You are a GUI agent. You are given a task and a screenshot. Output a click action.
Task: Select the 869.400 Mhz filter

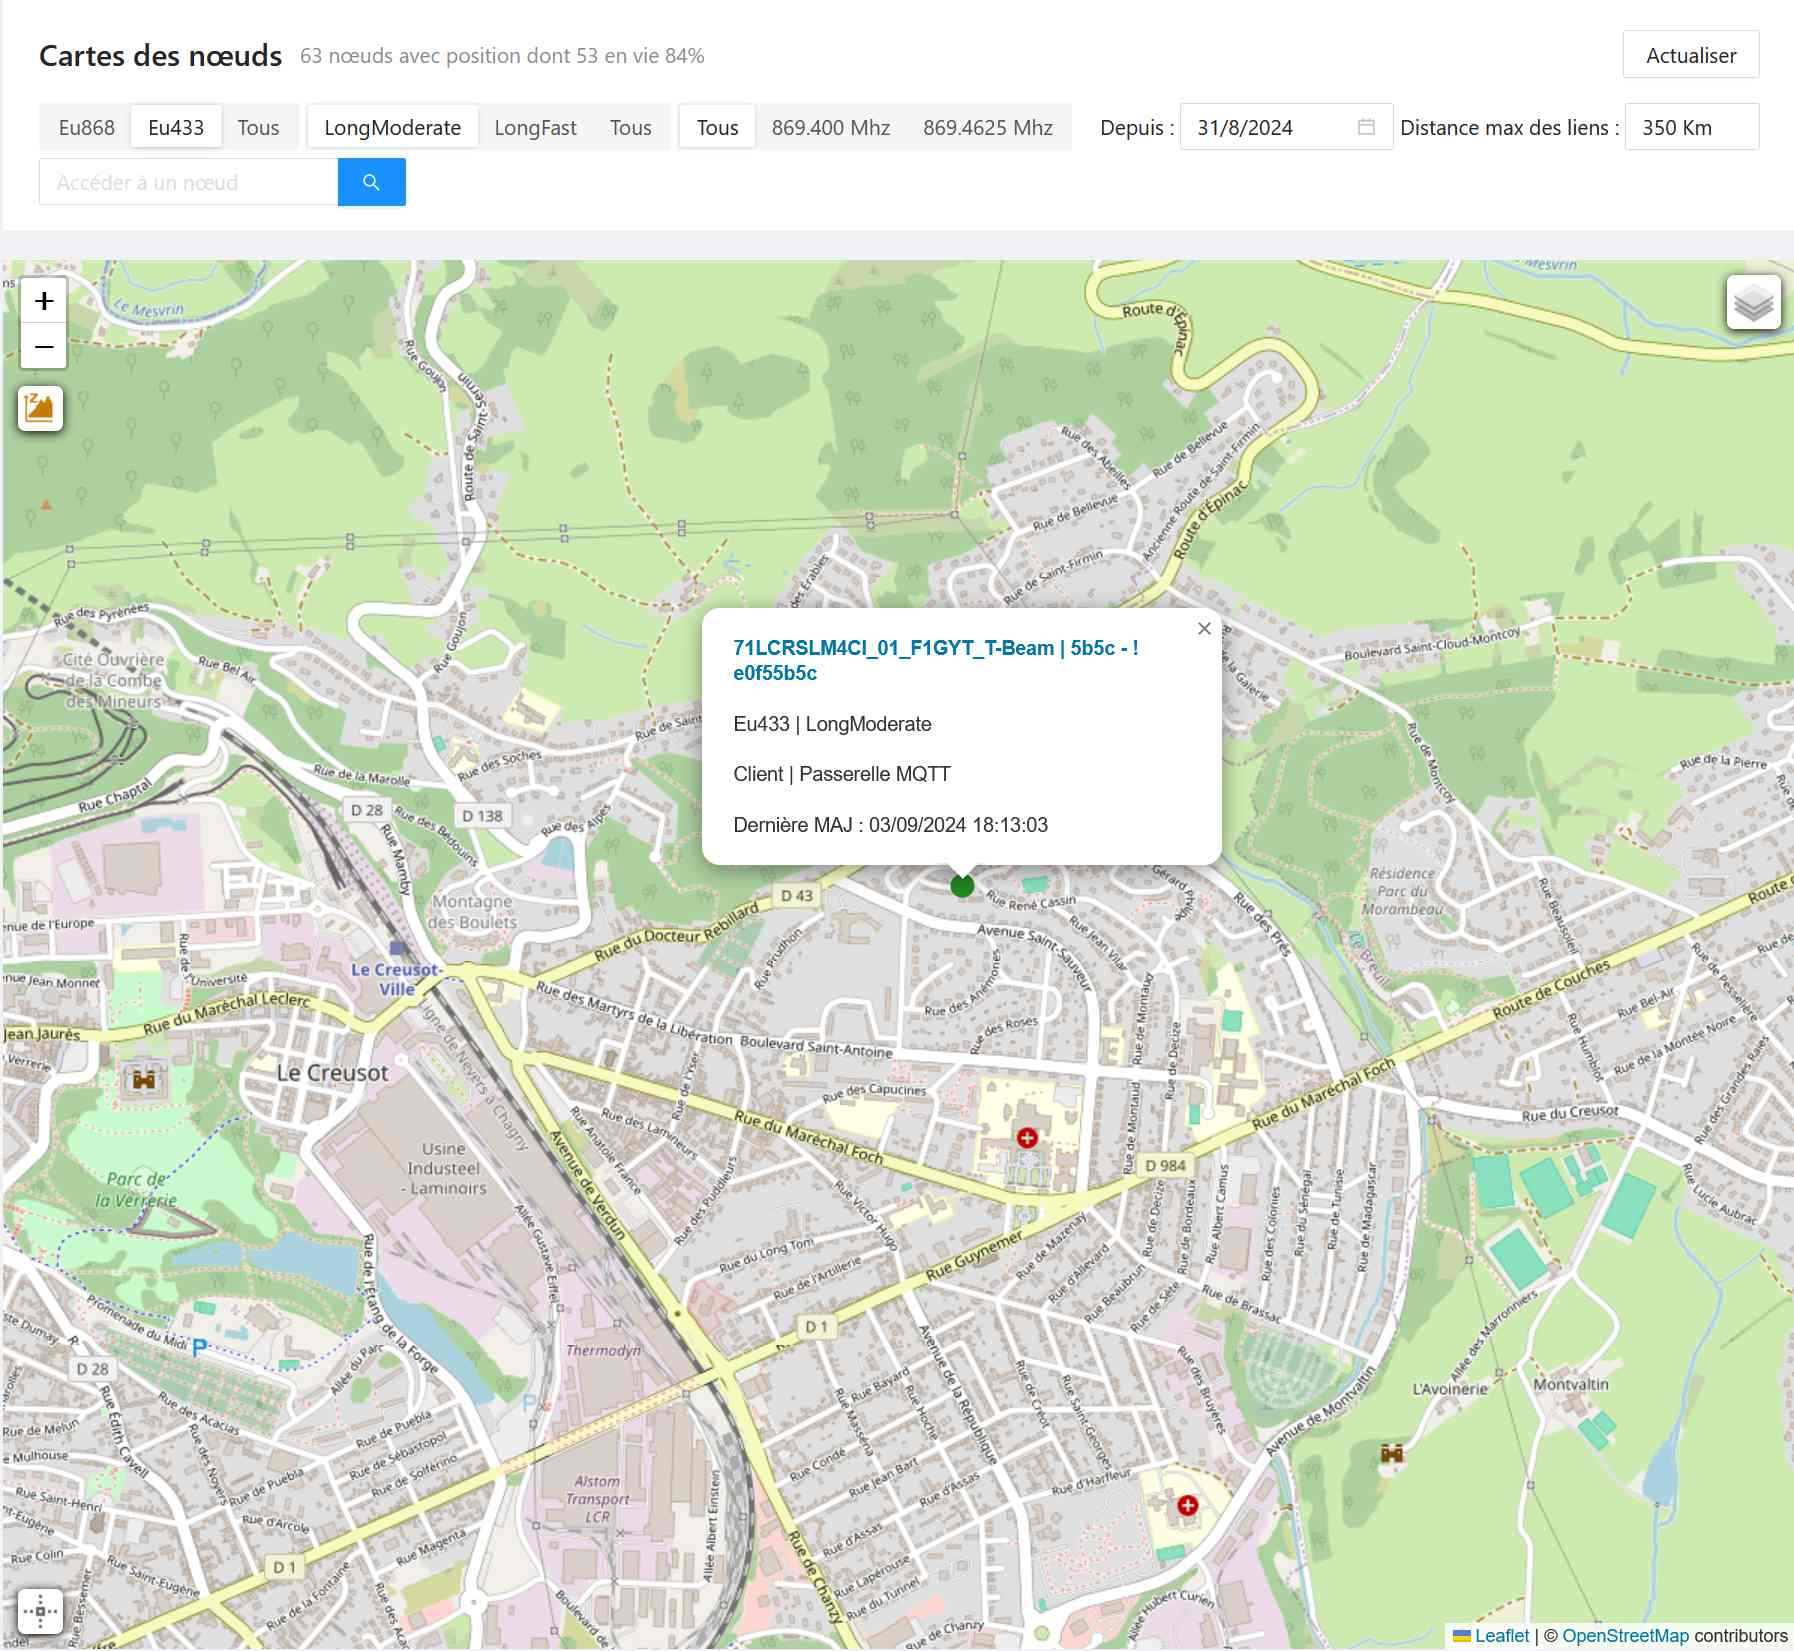[x=831, y=127]
